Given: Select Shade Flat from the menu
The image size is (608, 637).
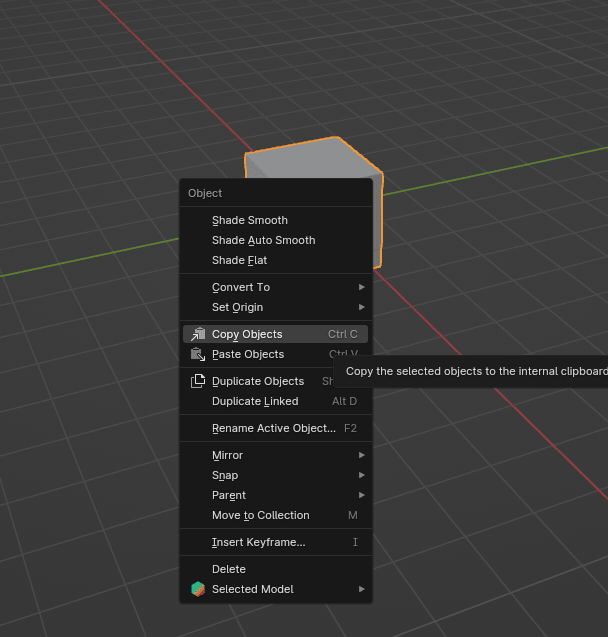Looking at the screenshot, I should [240, 260].
